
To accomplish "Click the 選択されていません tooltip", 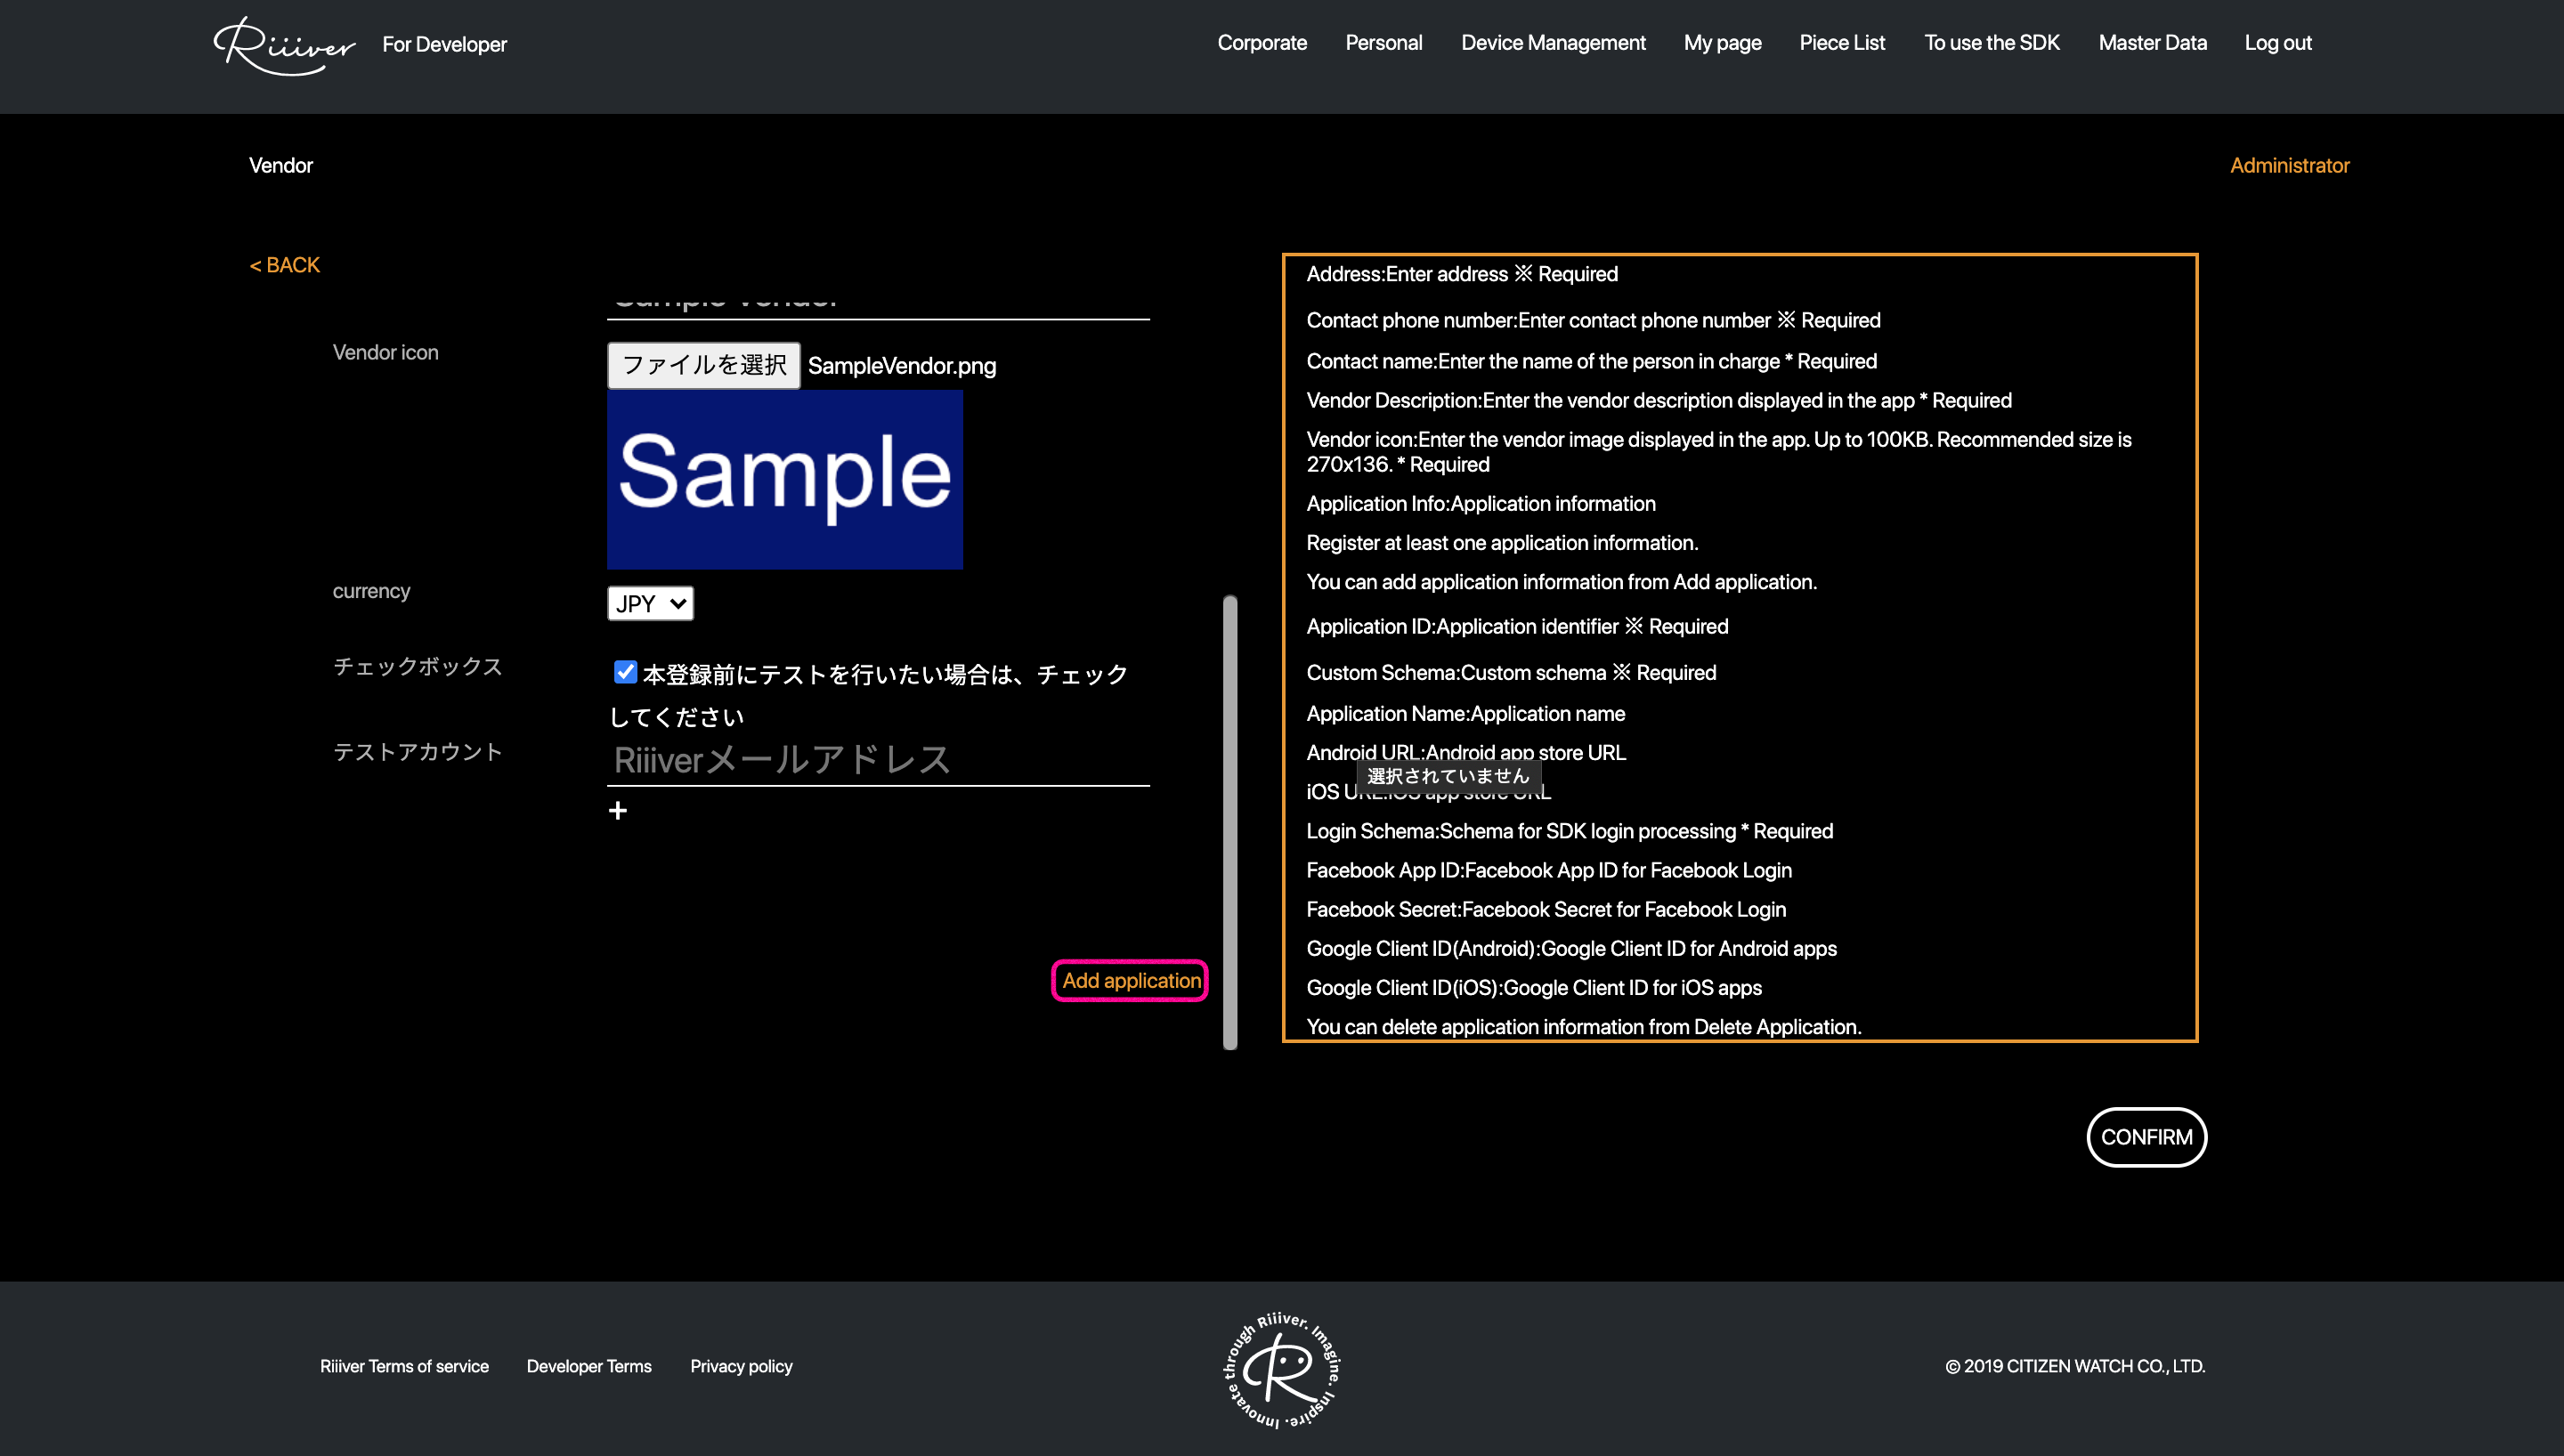I will pyautogui.click(x=1448, y=775).
